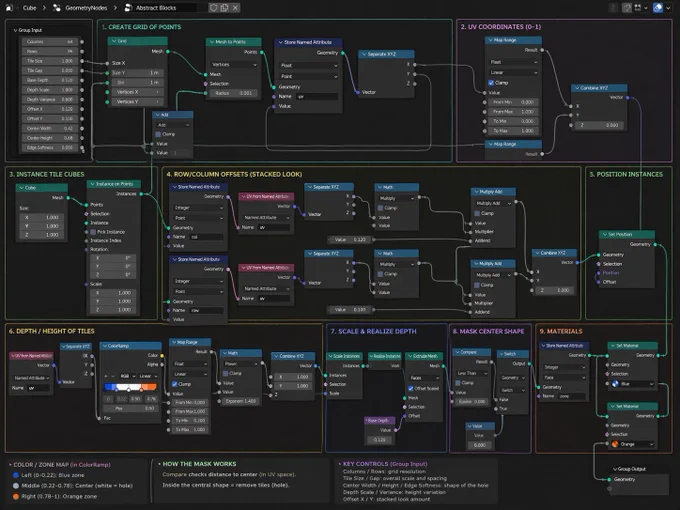Uncheck Clamp in Depth section Map Range
This screenshot has height=510, width=680.
[174, 384]
